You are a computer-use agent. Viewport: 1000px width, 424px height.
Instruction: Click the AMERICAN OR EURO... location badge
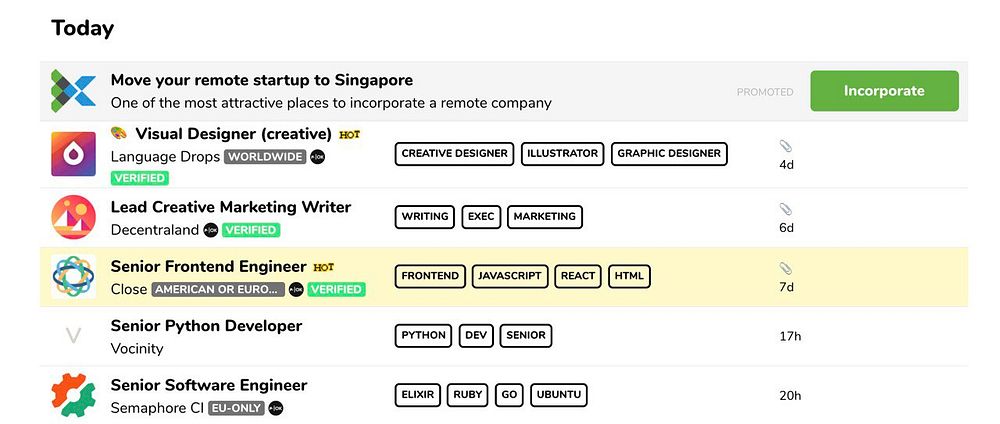tap(218, 289)
